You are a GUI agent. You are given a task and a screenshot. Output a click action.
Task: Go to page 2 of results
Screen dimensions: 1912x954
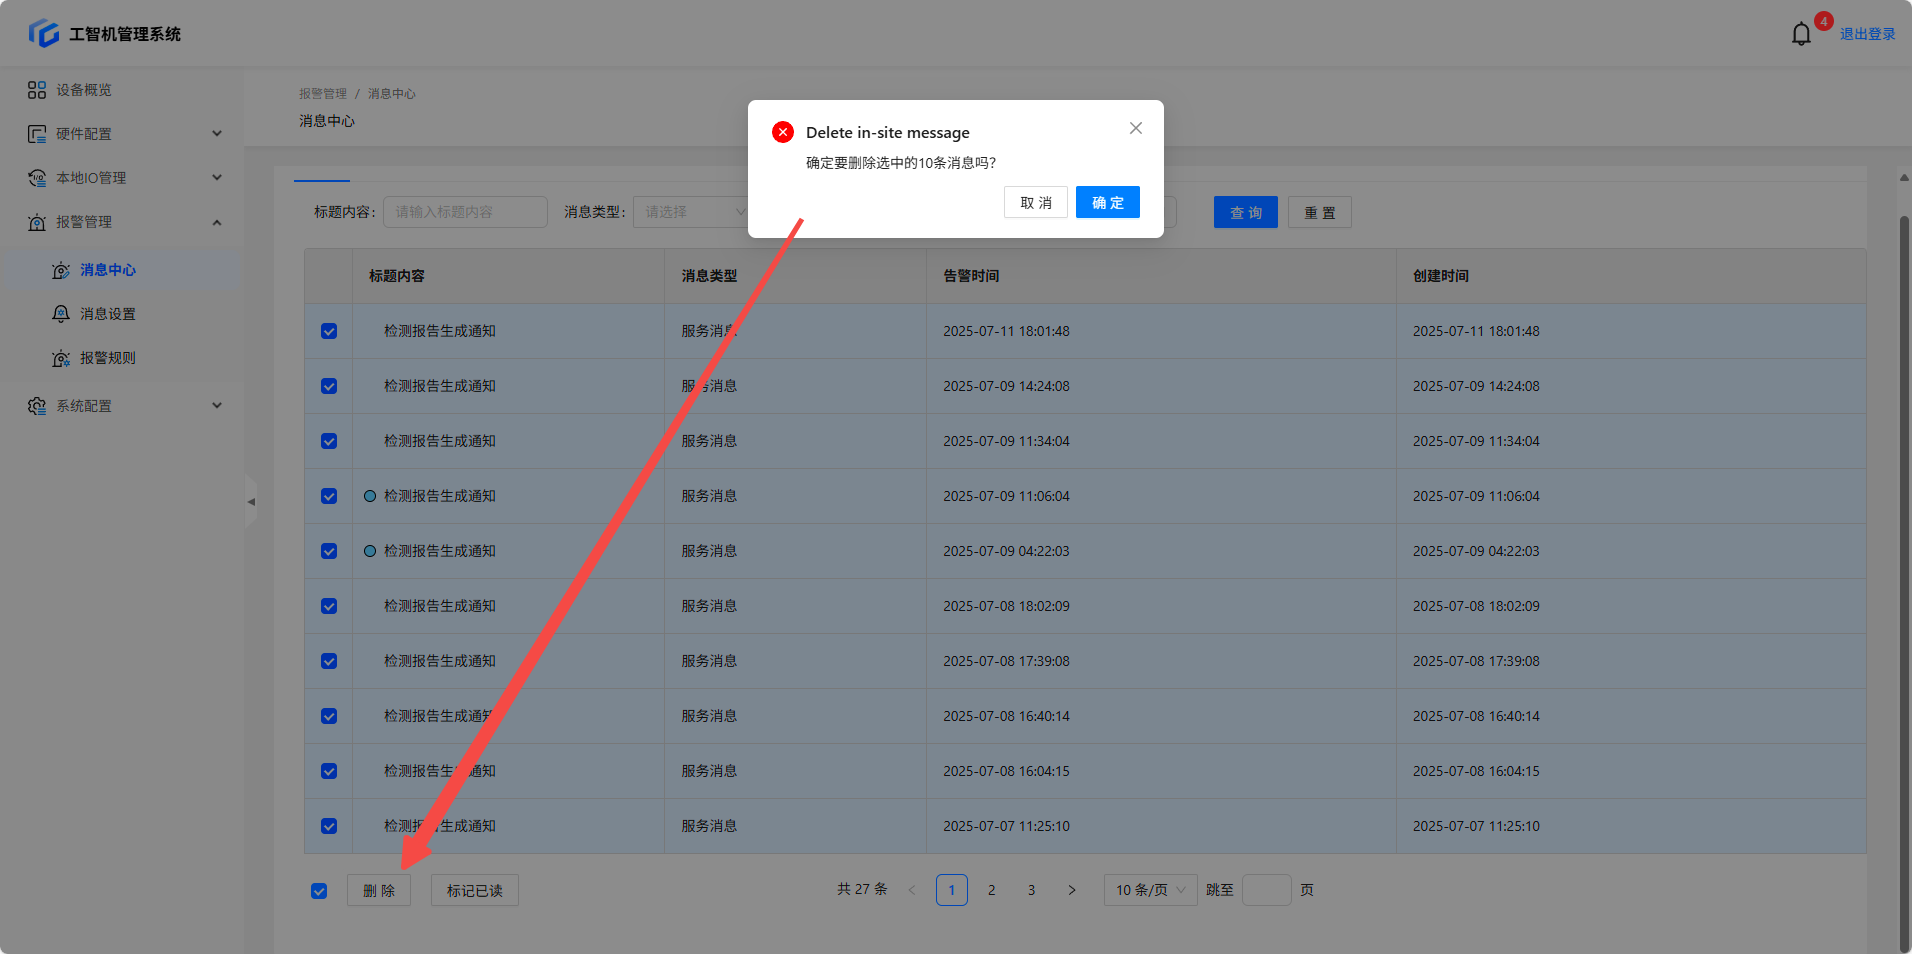pos(991,890)
